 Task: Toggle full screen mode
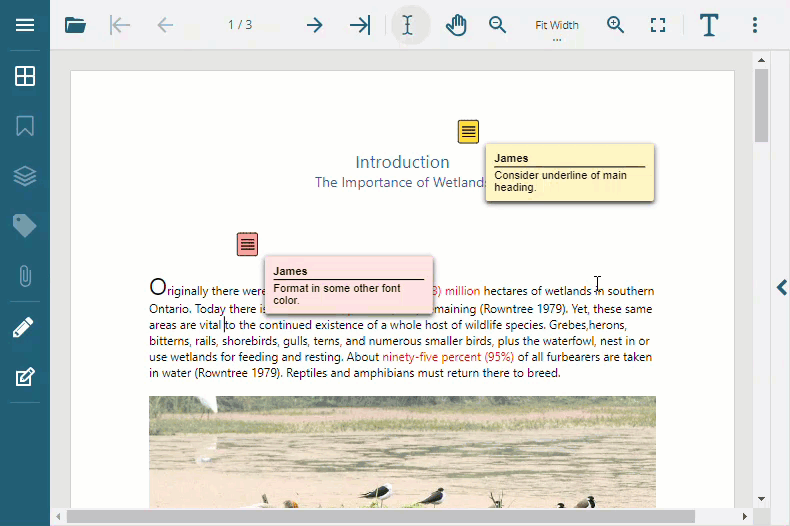658,25
